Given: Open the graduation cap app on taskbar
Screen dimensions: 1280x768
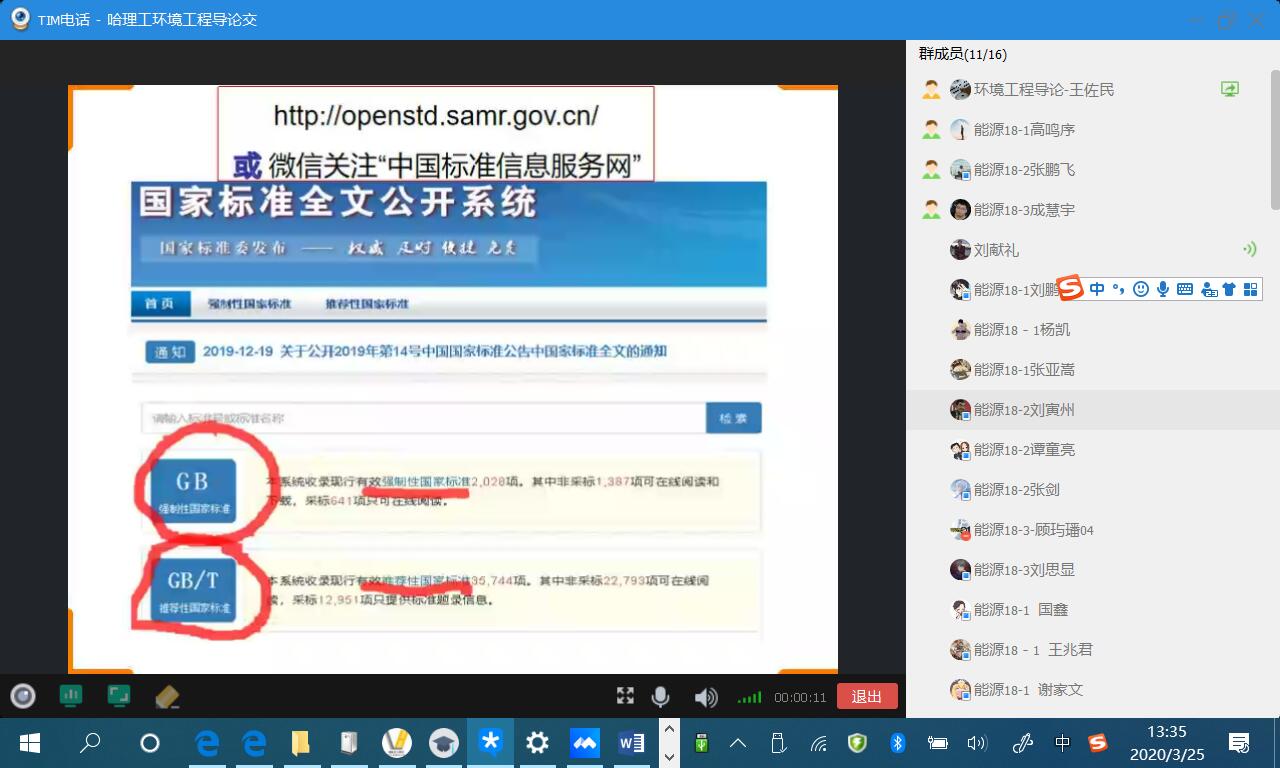Looking at the screenshot, I should pyautogui.click(x=443, y=743).
